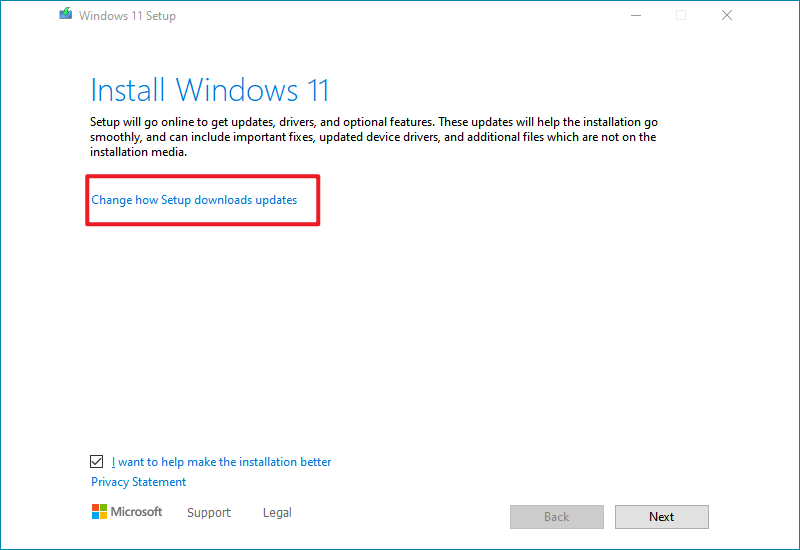This screenshot has width=800, height=550.
Task: Uncheck the help make installation better checkbox
Action: [96, 462]
